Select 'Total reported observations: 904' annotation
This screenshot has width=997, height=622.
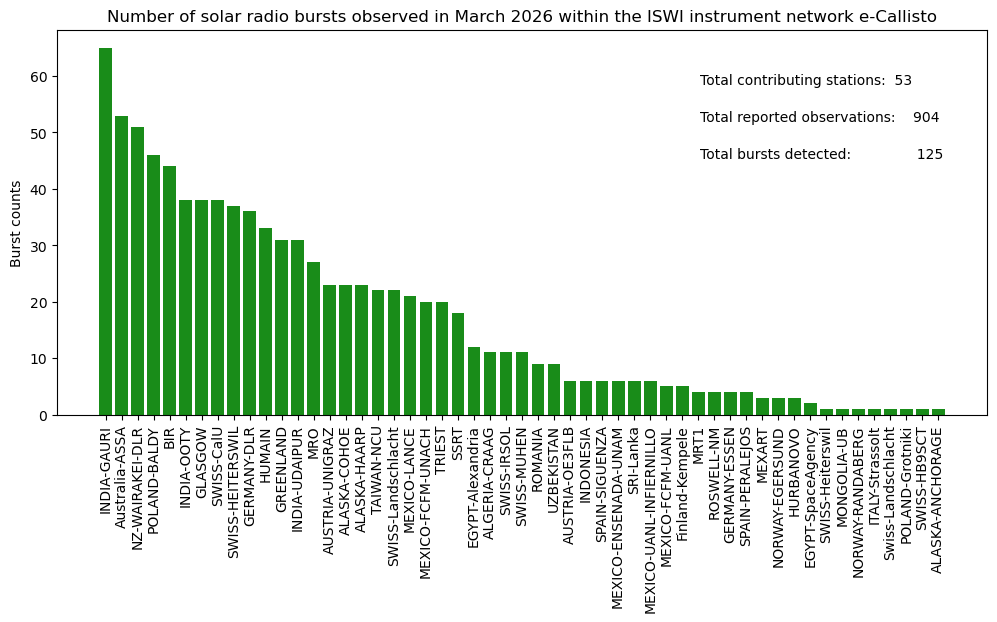pos(819,117)
